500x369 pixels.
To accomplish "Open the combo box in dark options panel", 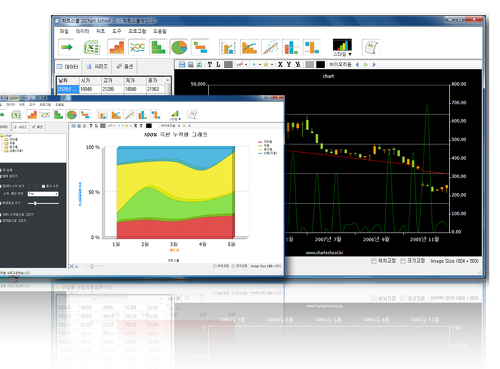I will point(43,194).
